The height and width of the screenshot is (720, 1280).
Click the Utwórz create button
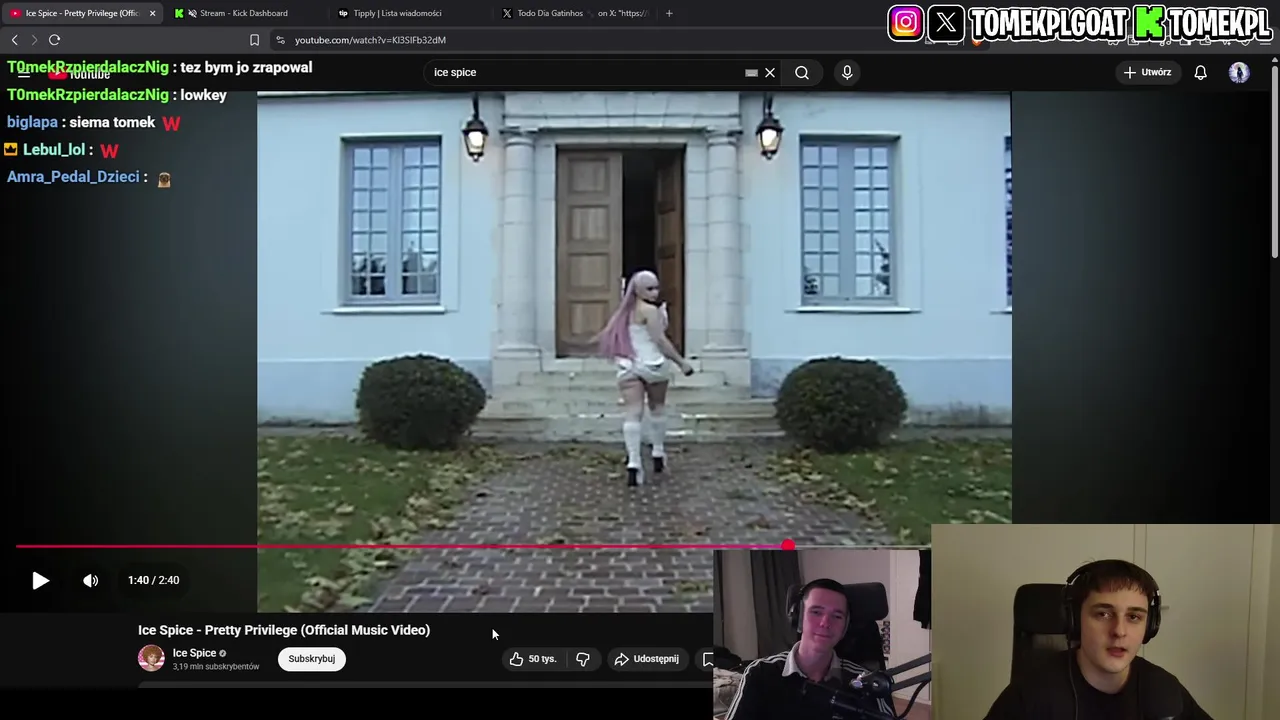[x=1147, y=72]
